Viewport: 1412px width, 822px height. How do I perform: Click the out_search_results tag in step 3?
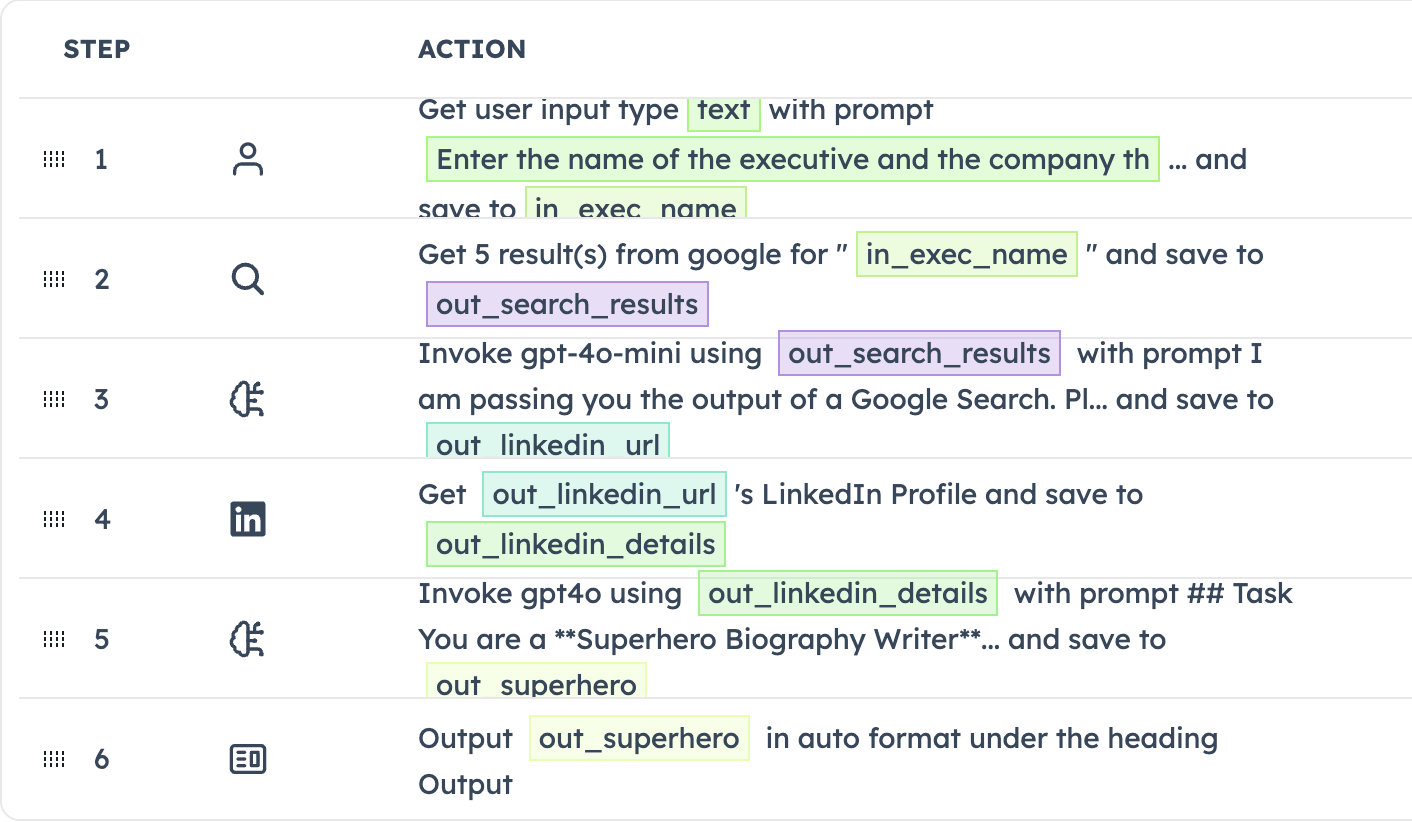[919, 354]
